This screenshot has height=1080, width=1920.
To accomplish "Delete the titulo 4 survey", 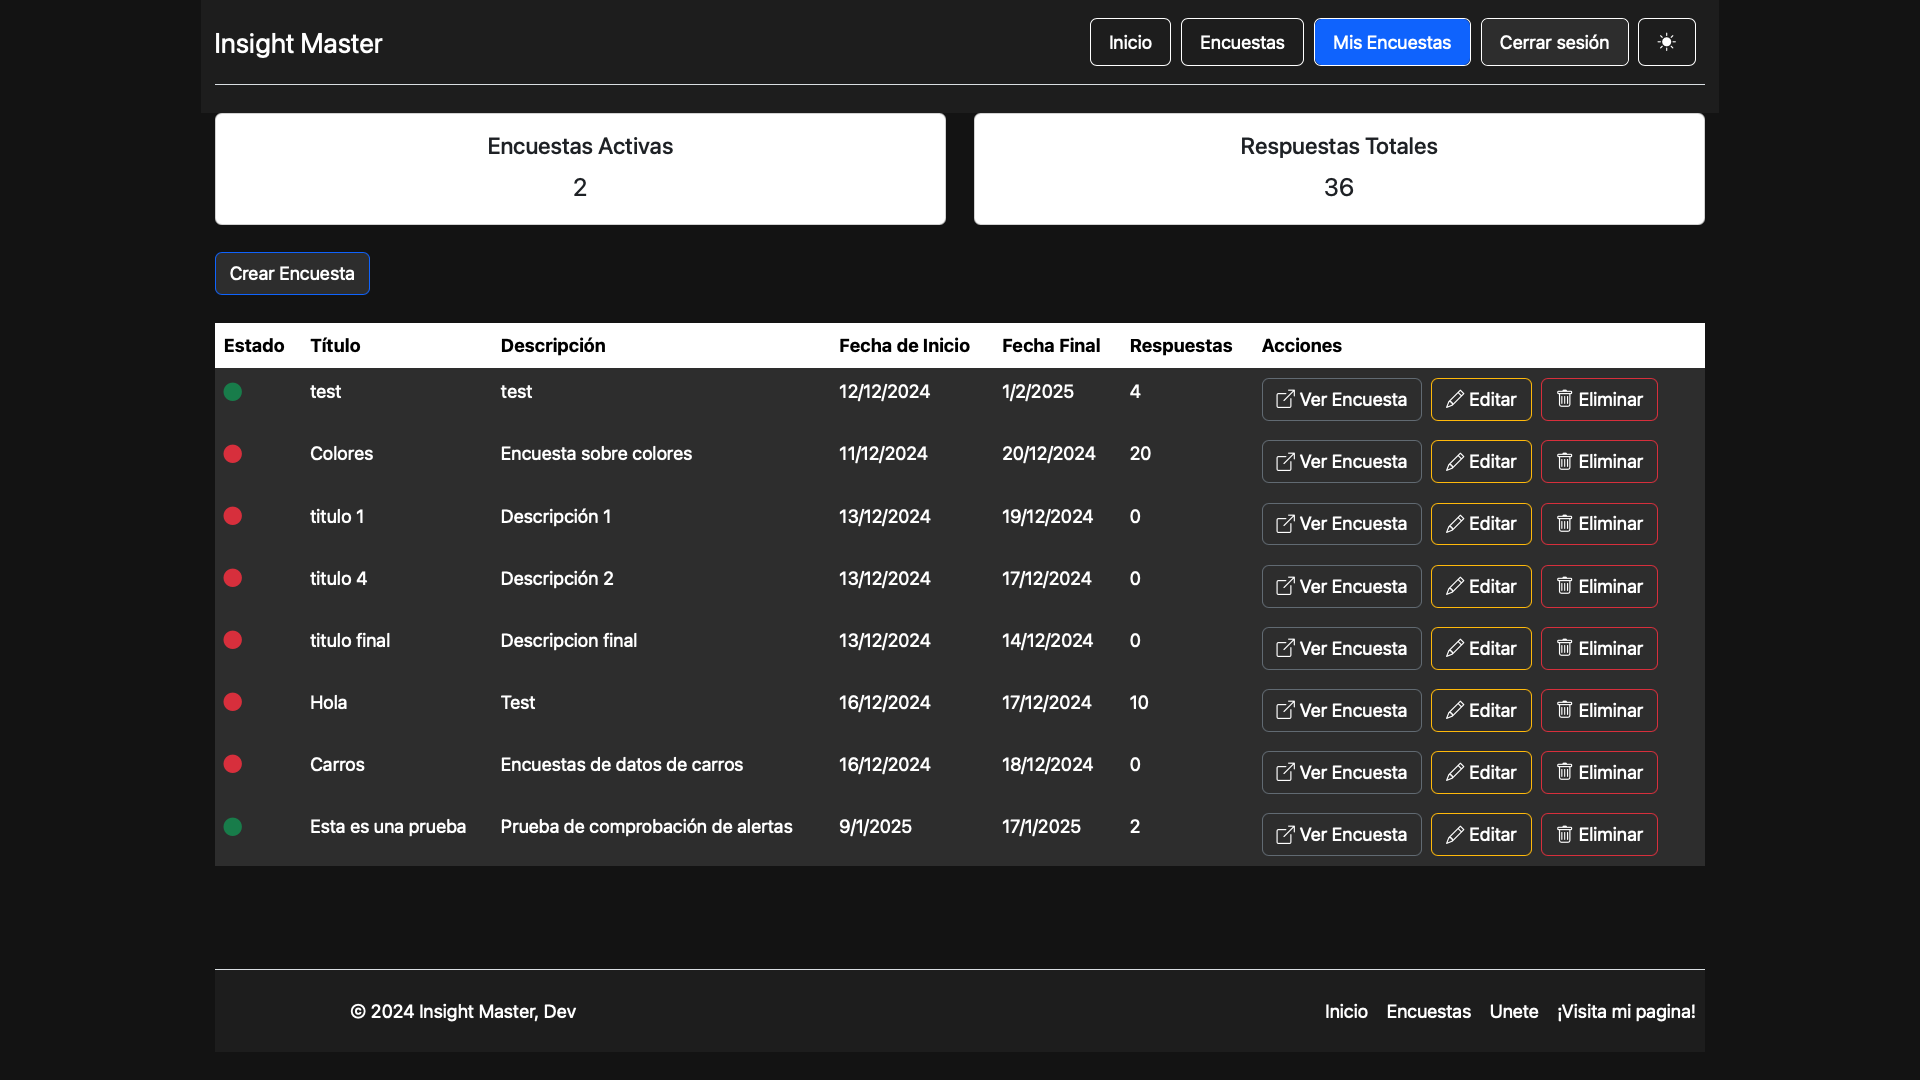I will coord(1599,586).
